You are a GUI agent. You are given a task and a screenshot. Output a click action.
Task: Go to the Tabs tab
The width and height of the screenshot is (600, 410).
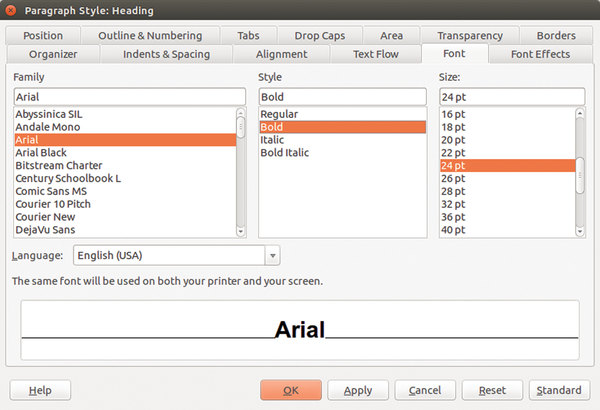pos(248,36)
